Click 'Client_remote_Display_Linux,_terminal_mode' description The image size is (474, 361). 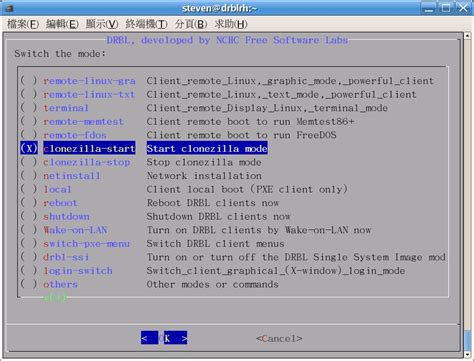[267, 108]
